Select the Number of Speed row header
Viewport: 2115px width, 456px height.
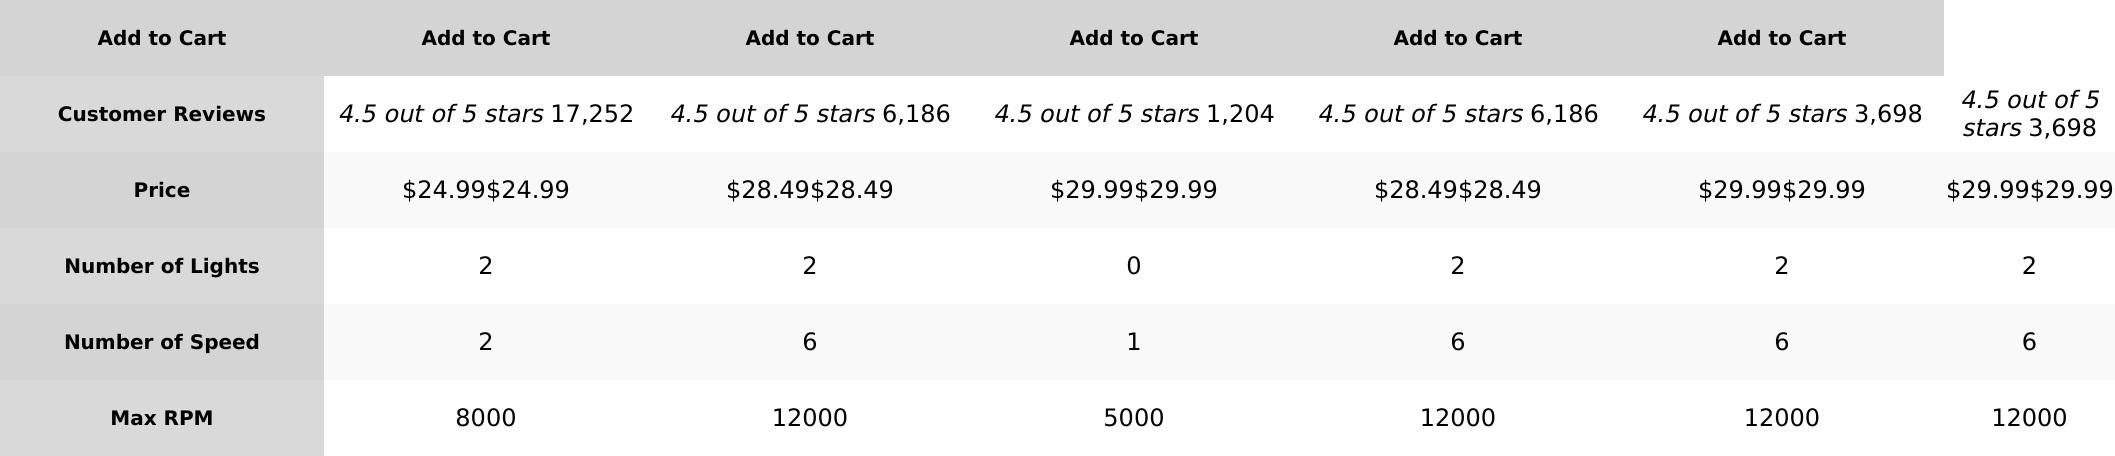(161, 342)
